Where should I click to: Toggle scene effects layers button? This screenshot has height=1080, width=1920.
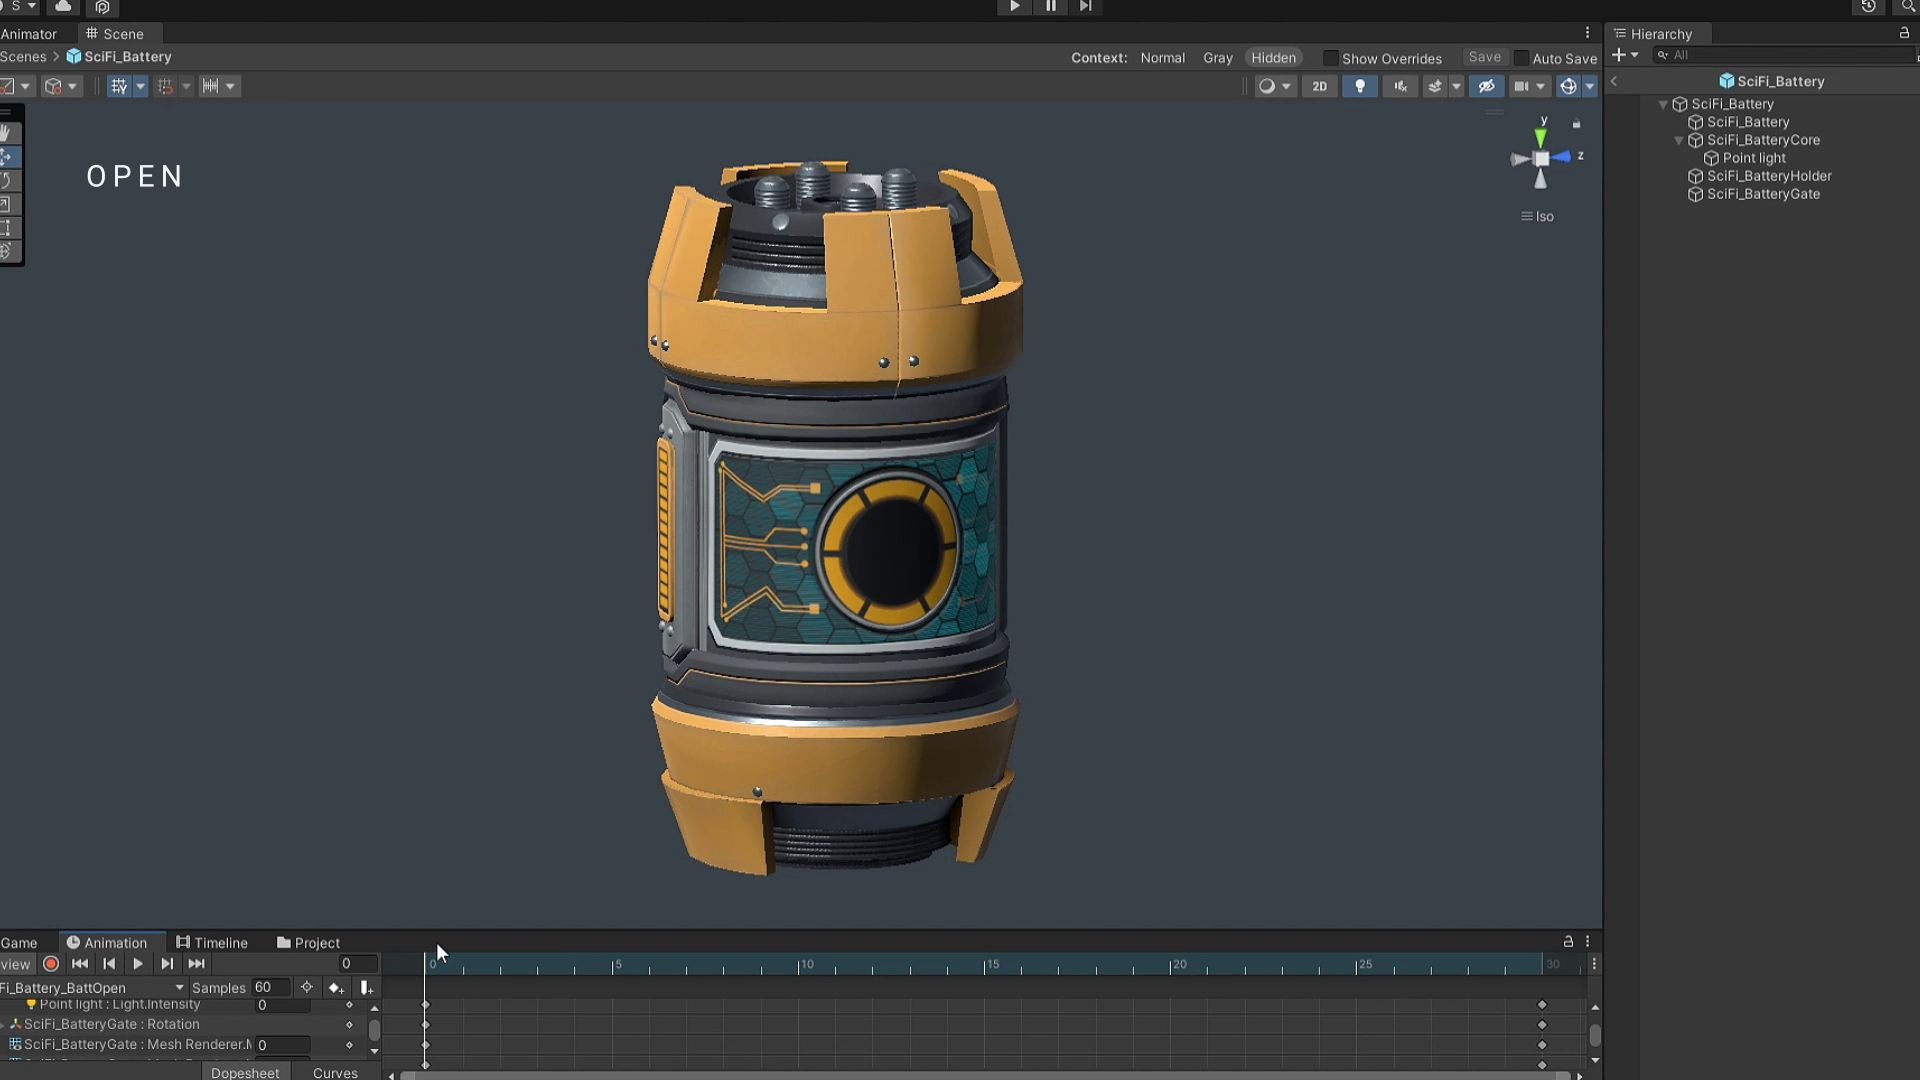tap(1435, 86)
